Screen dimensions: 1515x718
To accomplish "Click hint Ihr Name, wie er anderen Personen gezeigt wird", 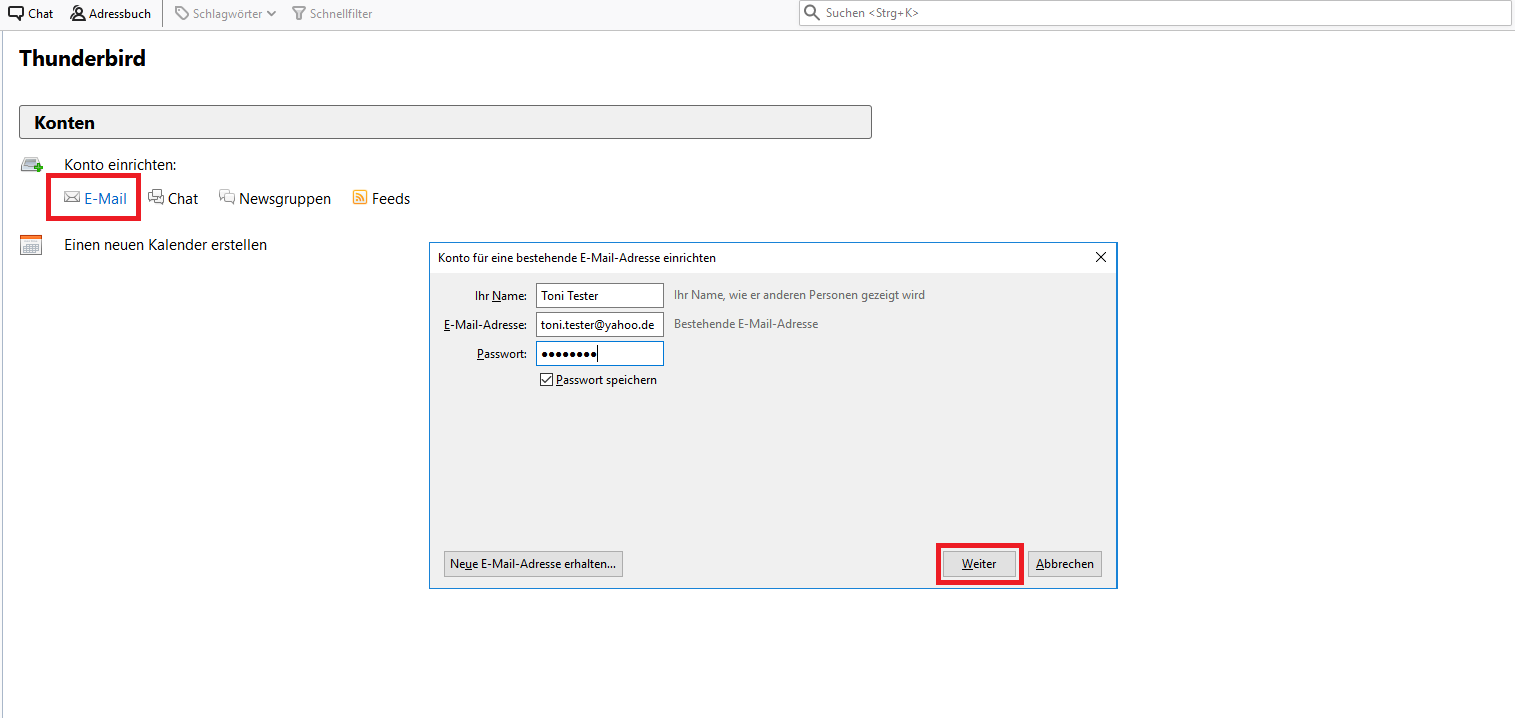I will (799, 295).
